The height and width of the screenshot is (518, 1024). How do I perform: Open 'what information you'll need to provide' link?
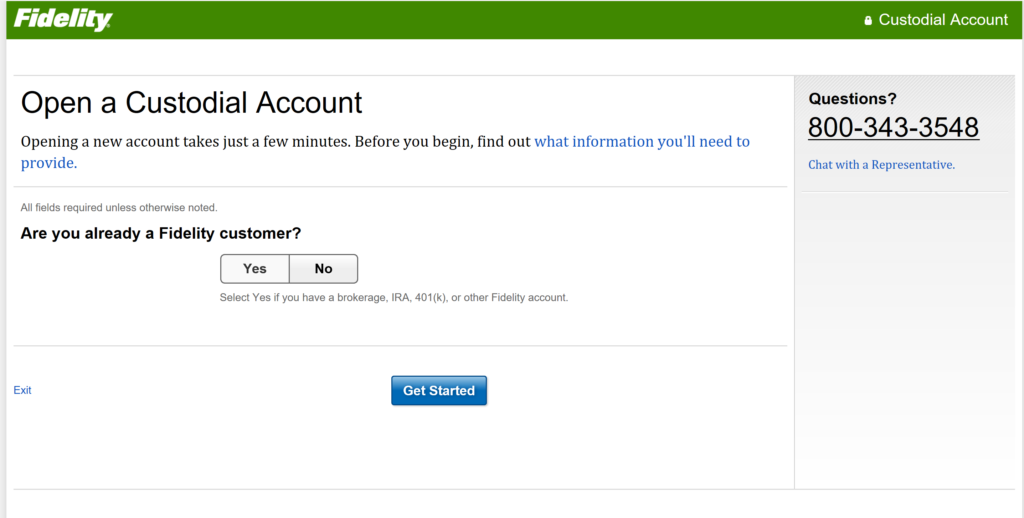(x=385, y=152)
